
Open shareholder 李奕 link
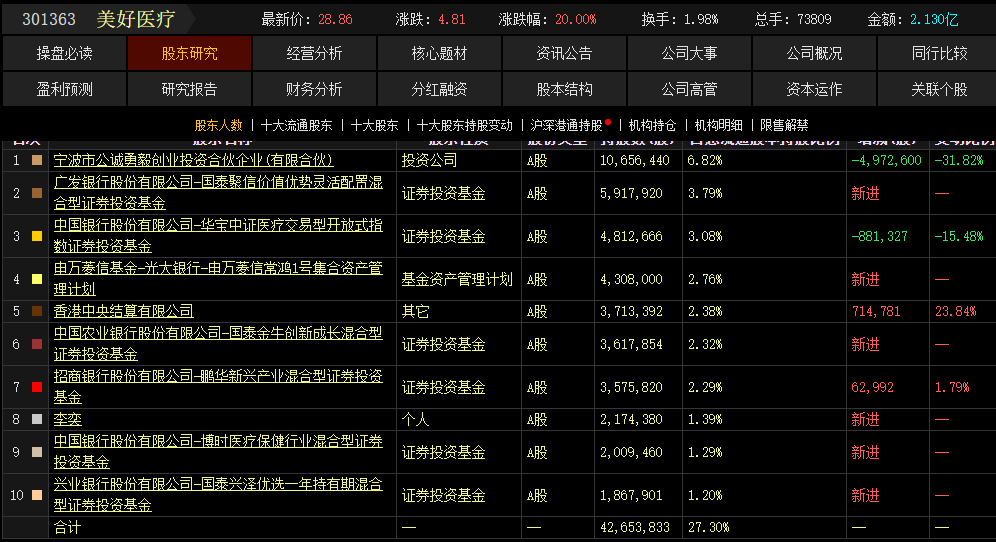tap(67, 419)
